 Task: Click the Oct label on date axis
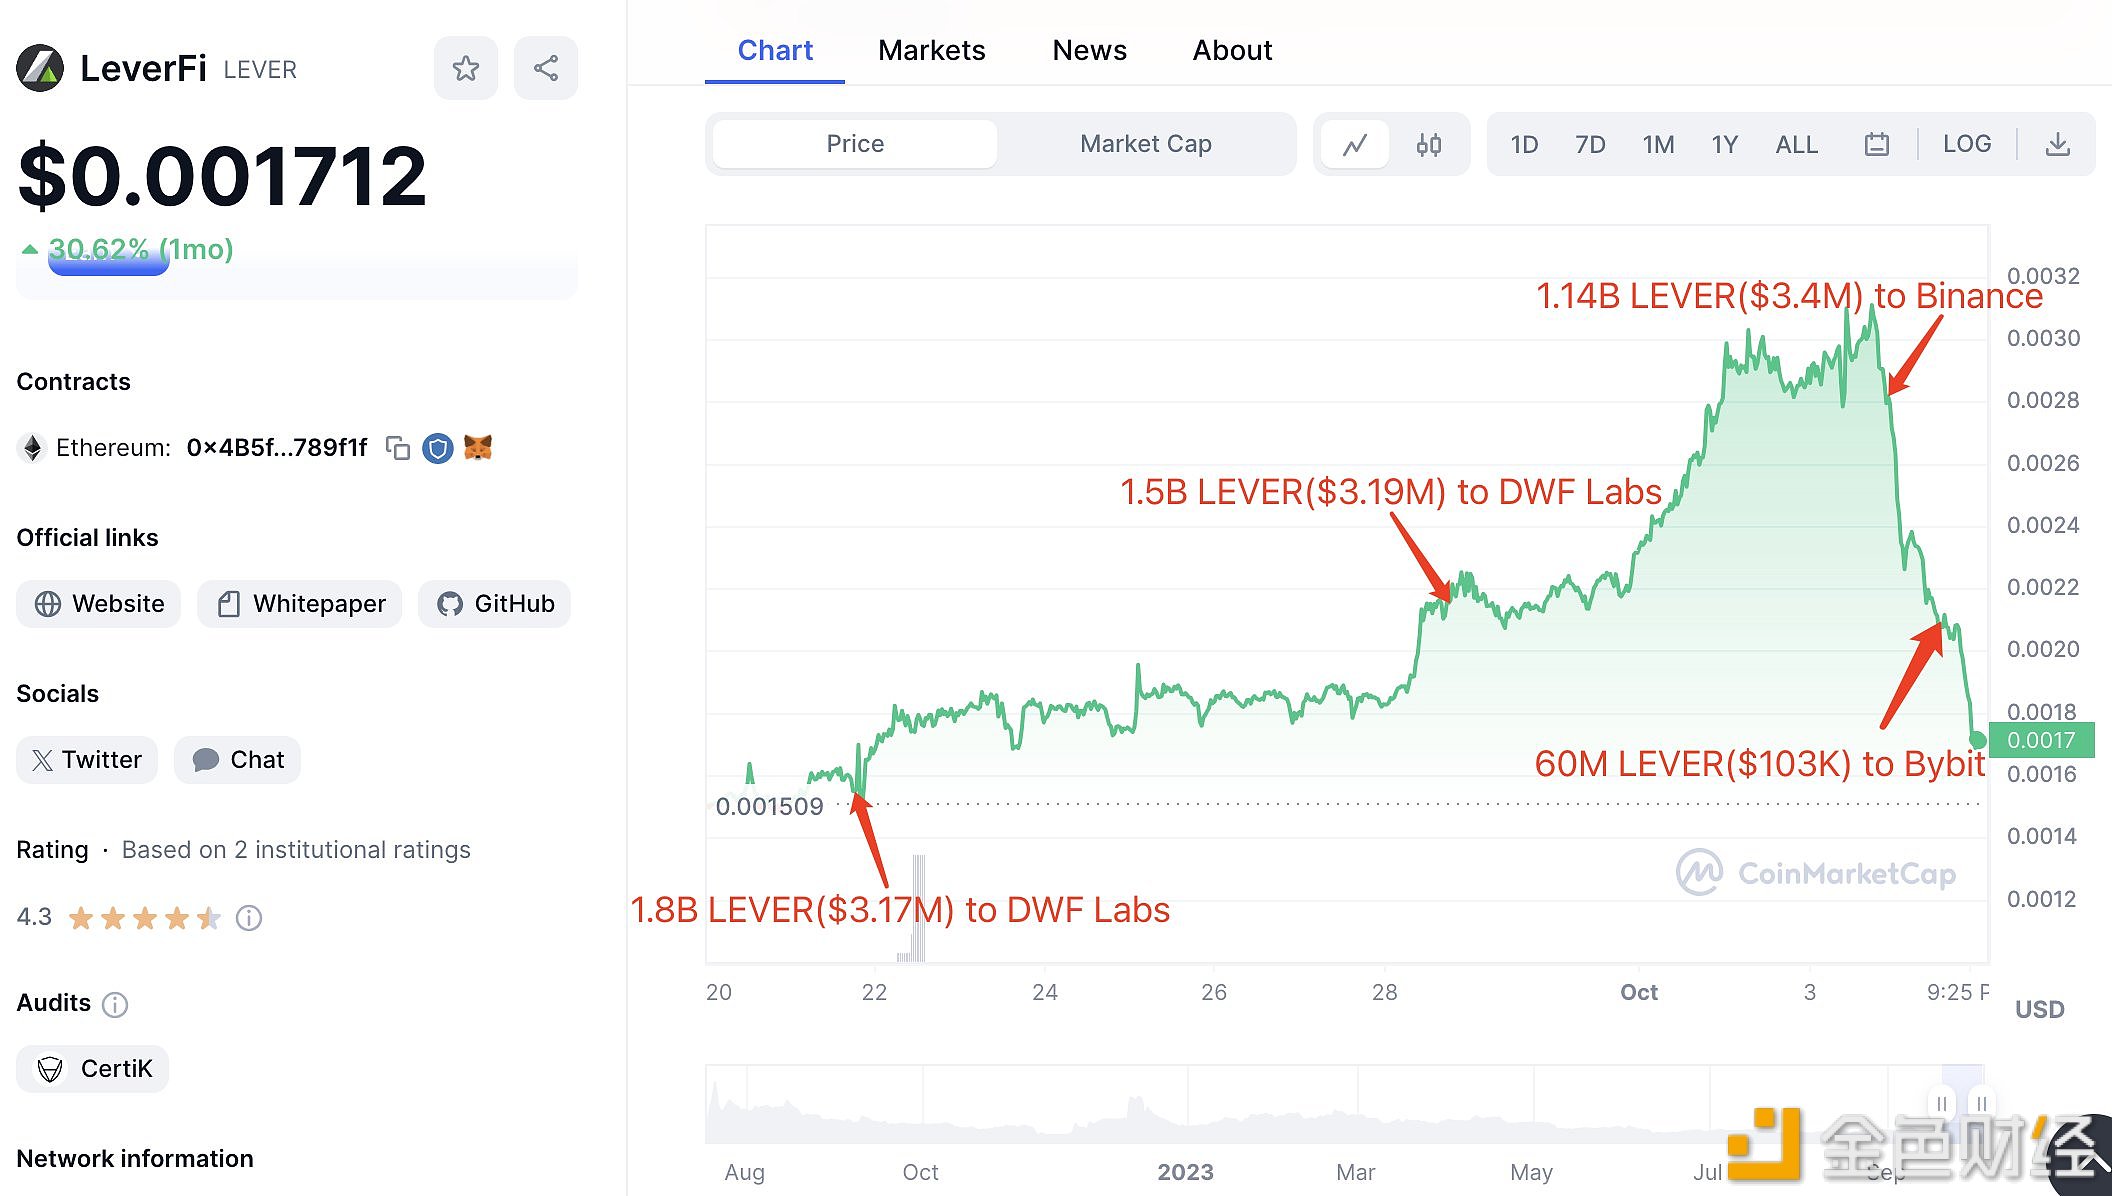(x=1639, y=992)
